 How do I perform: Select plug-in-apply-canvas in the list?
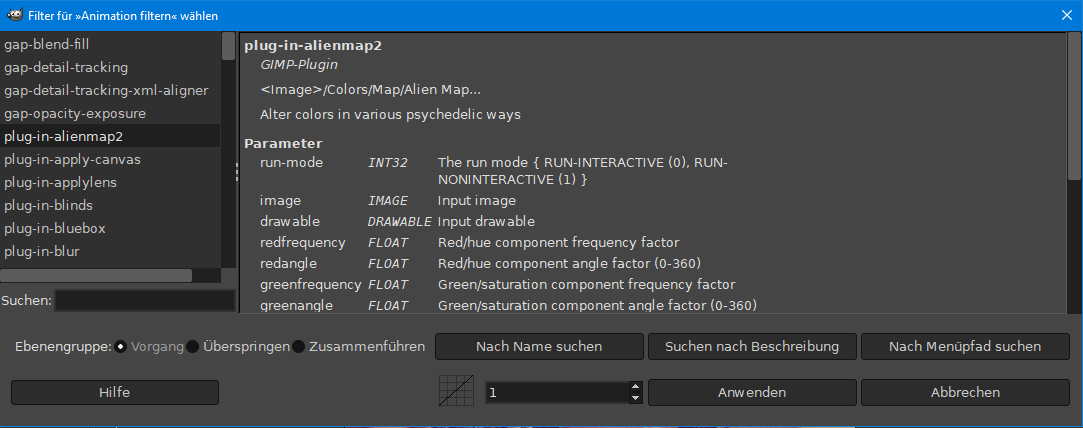click(x=111, y=159)
